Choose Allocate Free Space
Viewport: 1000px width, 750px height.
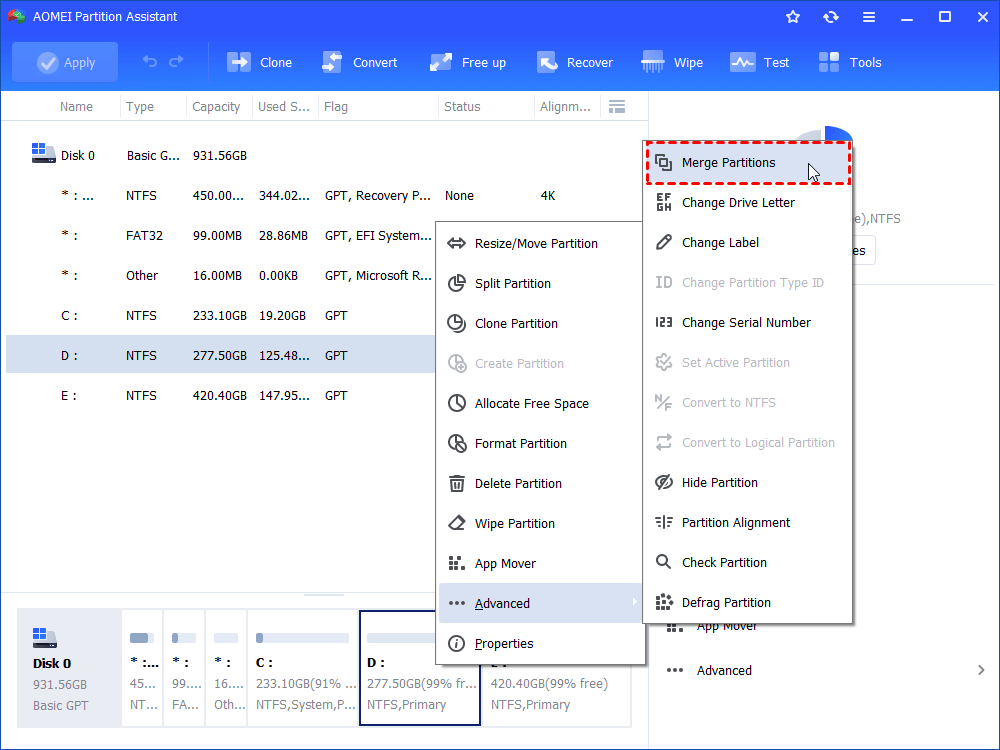(540, 404)
